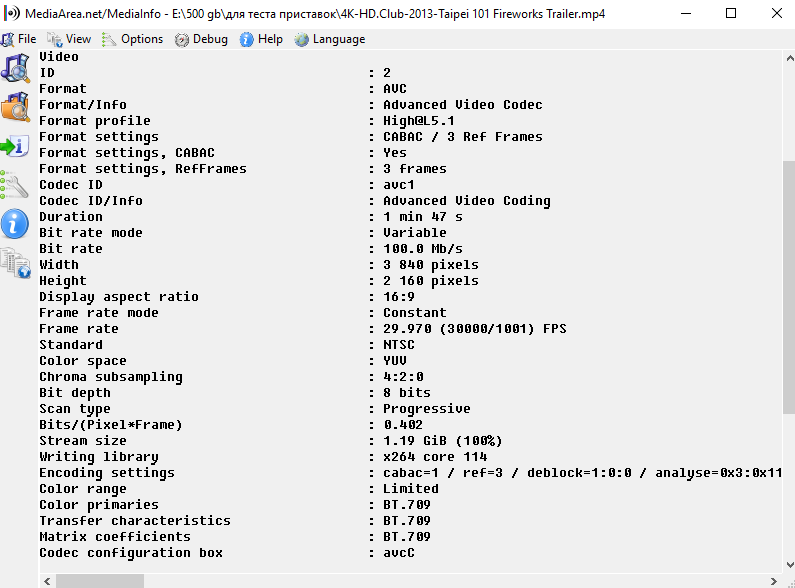This screenshot has height=588, width=795.
Task: Open the Language menu
Action: [x=330, y=39]
